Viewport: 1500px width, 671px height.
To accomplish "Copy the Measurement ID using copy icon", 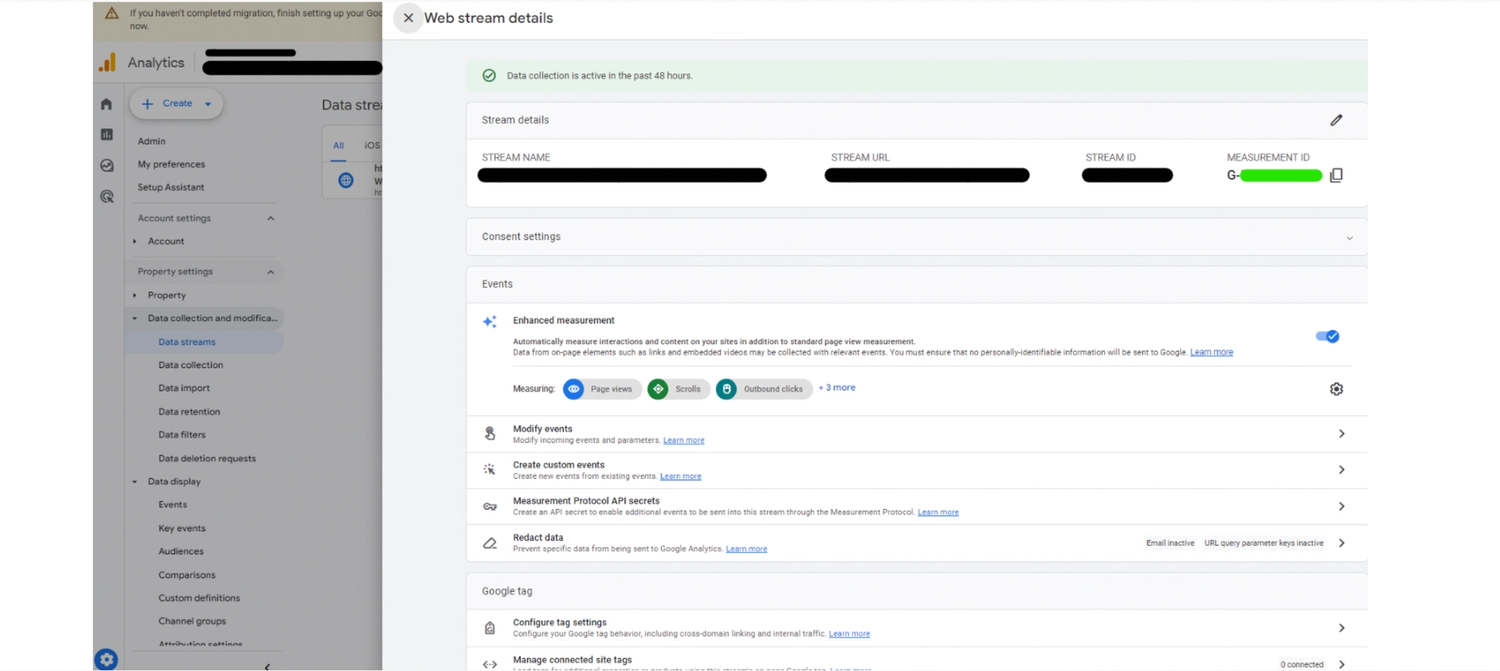I will [x=1336, y=174].
